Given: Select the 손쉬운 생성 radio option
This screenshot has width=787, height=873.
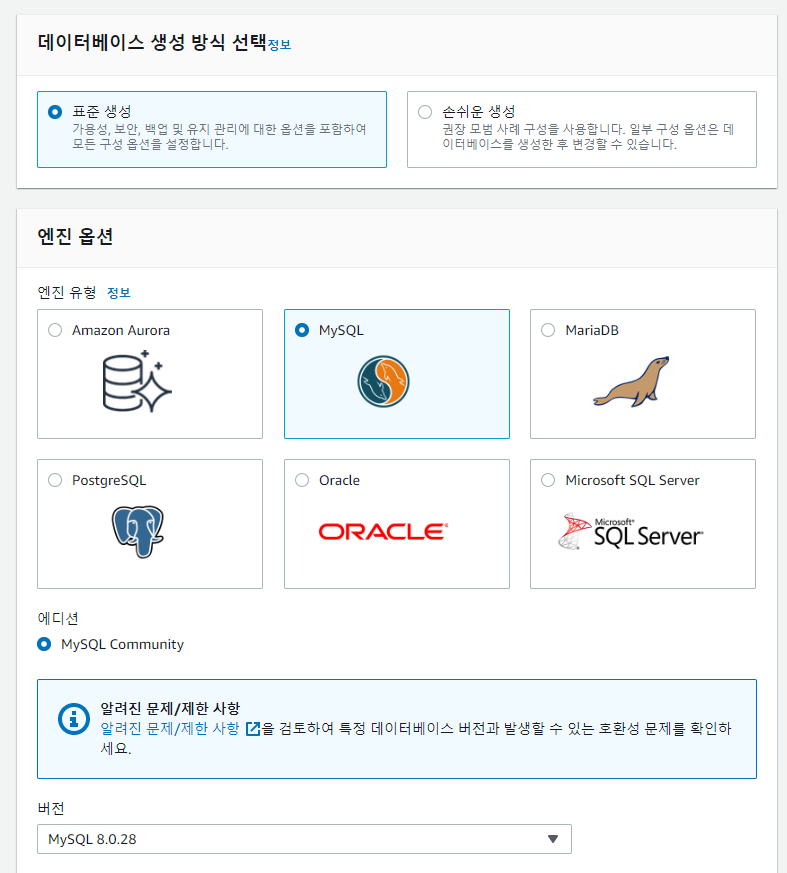Looking at the screenshot, I should [425, 112].
